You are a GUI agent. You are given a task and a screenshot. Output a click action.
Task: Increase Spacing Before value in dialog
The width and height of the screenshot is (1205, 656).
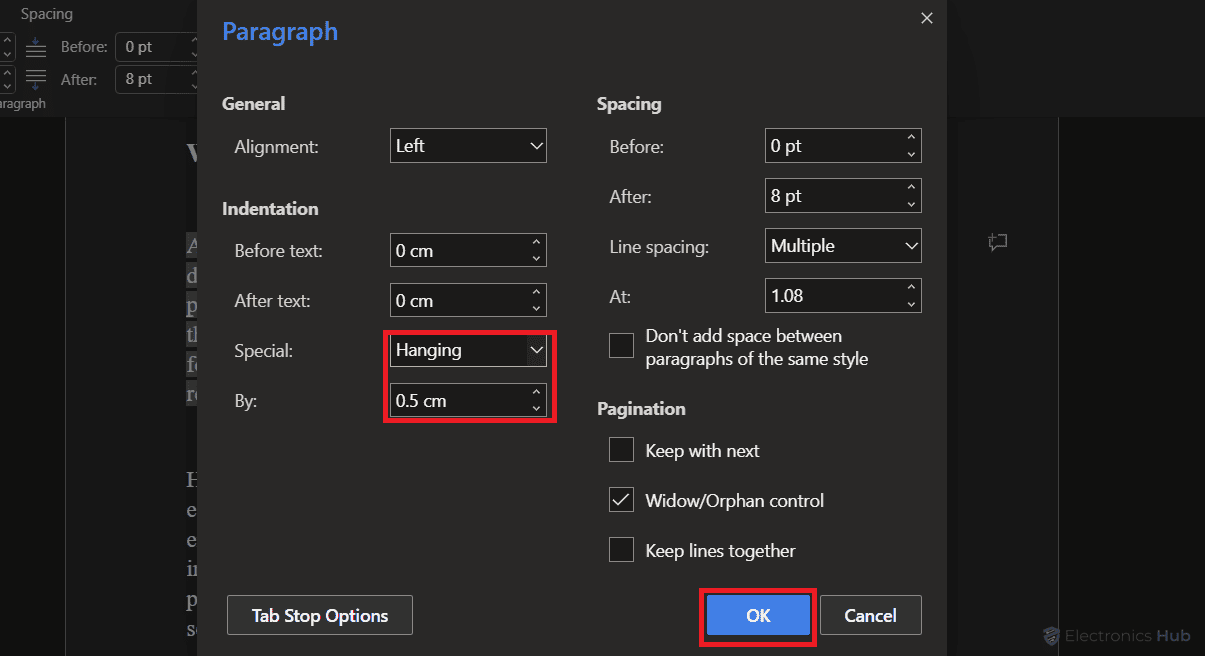coord(911,137)
